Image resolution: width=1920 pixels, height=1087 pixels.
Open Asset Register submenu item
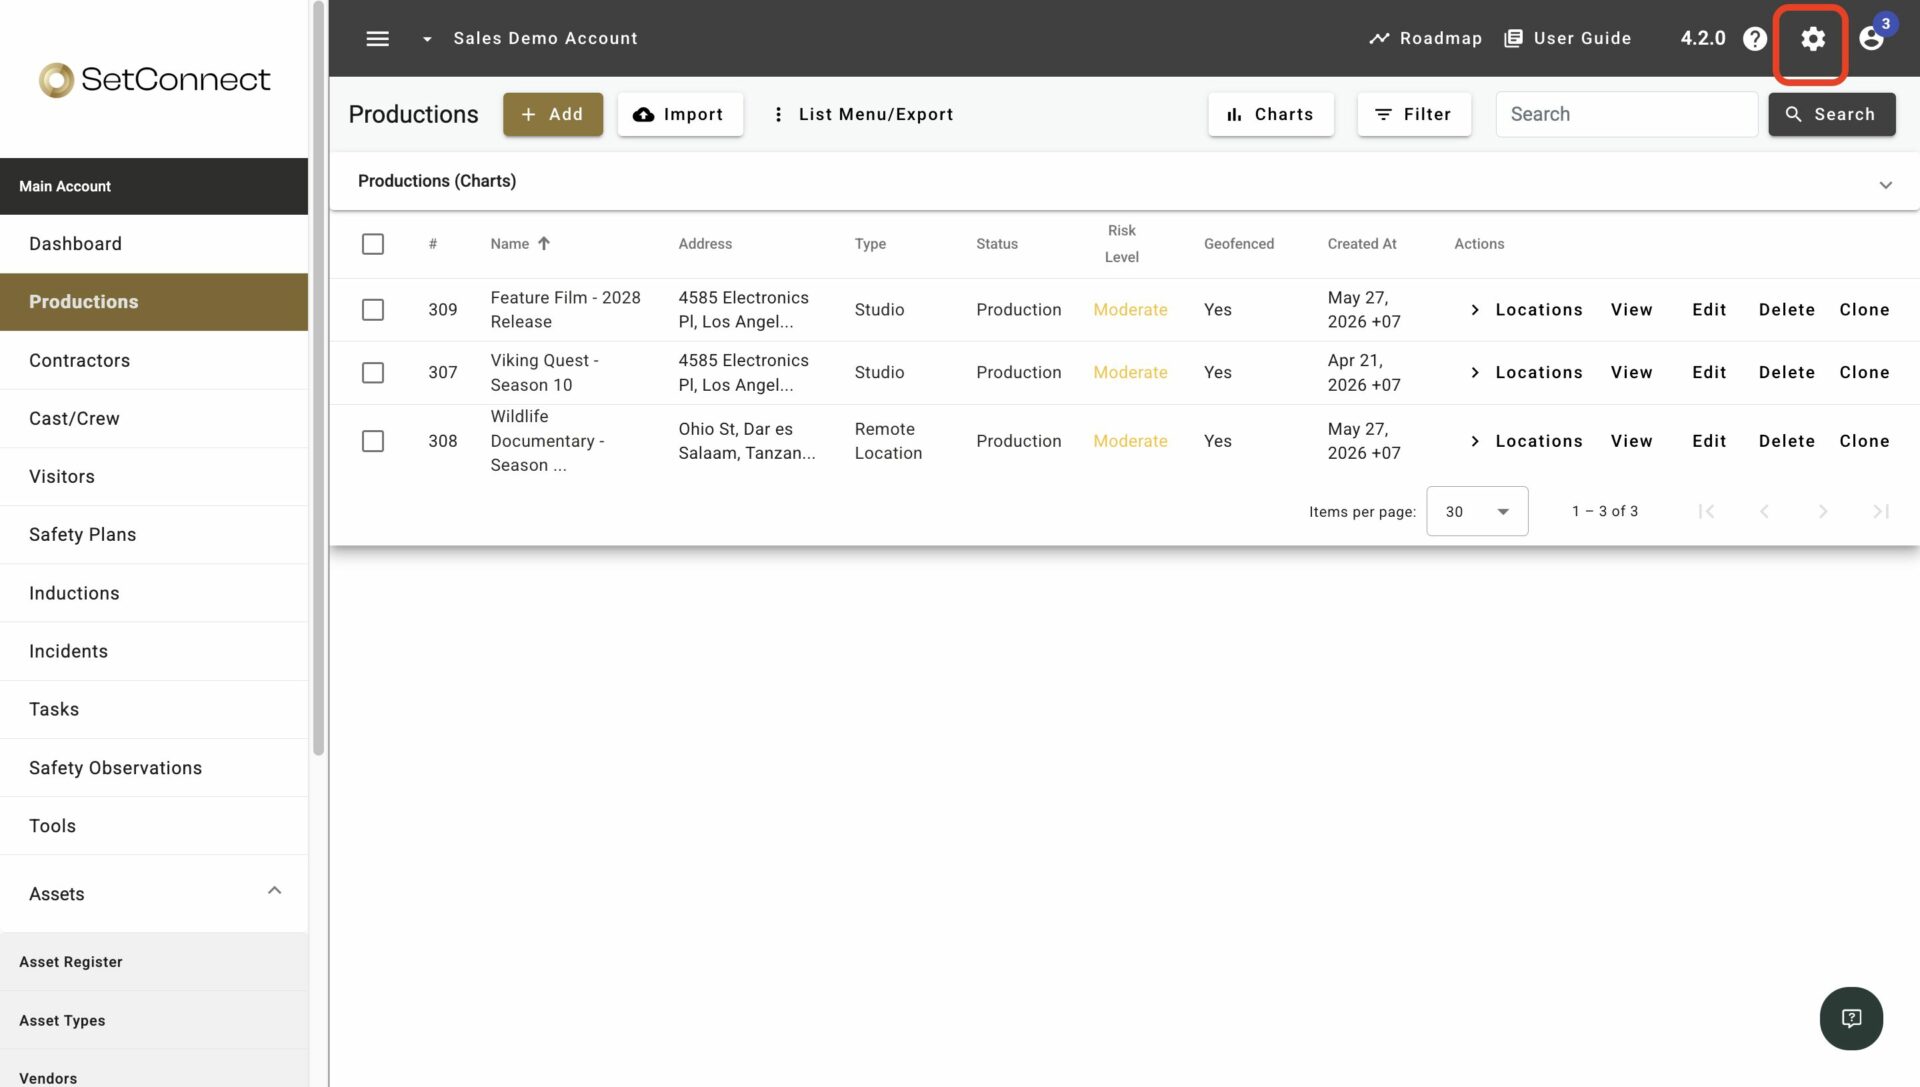point(154,962)
